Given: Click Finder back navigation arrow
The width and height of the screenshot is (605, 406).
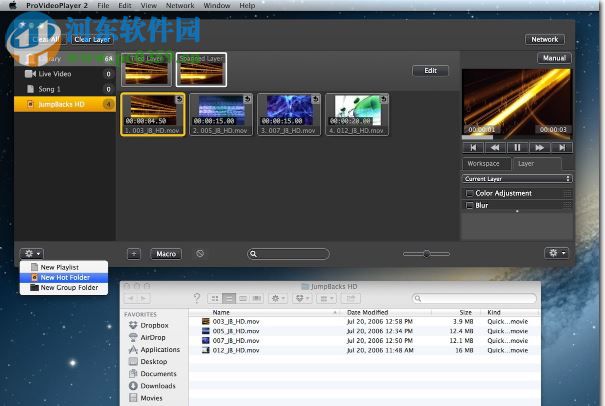Looking at the screenshot, I should pos(131,298).
